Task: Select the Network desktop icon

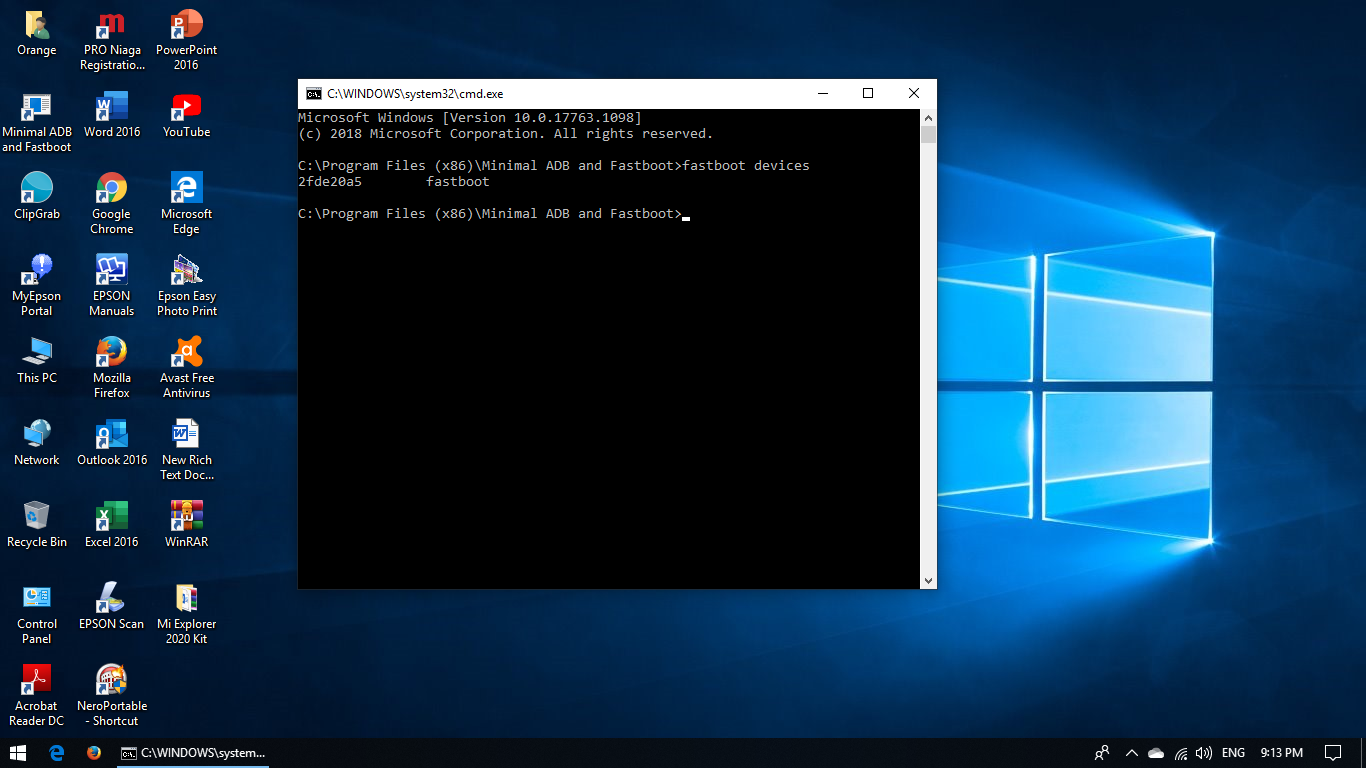Action: coord(37,444)
